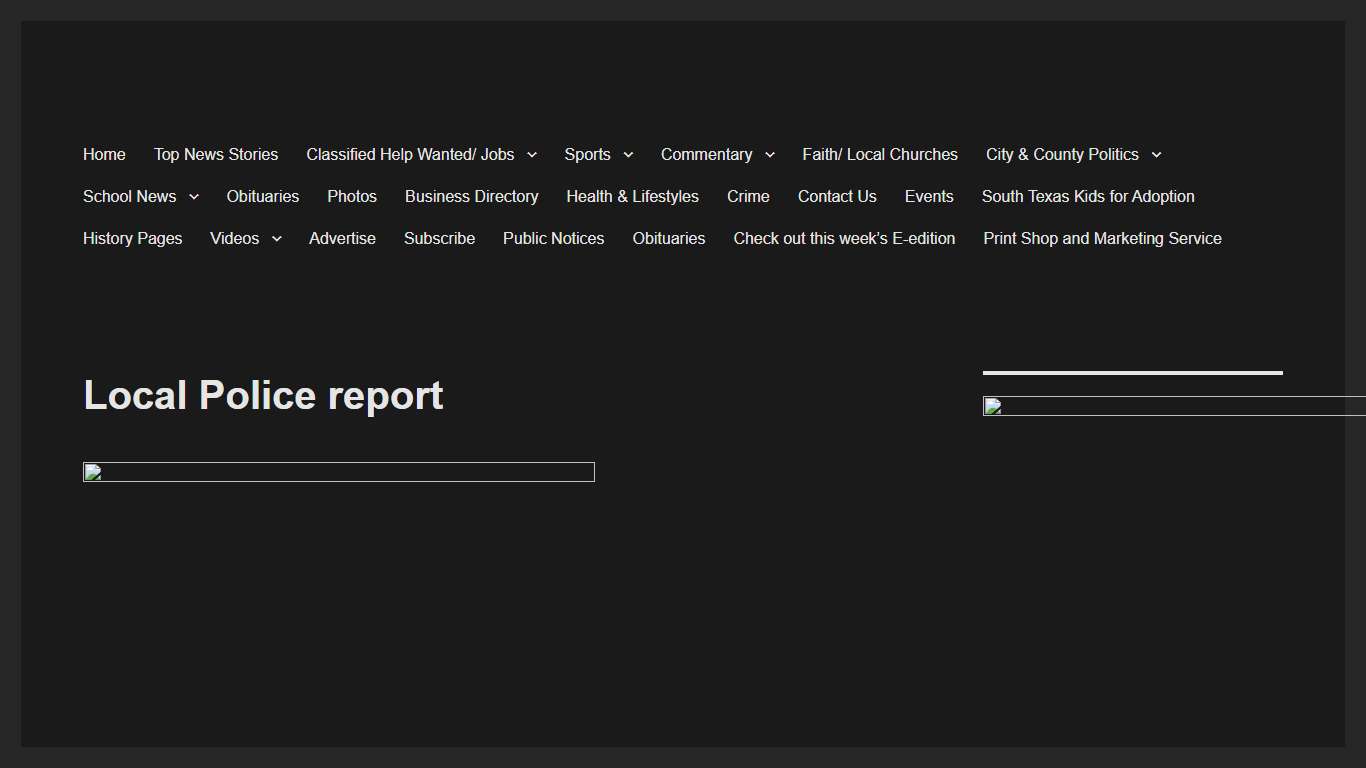Expand the School News submenu
Image resolution: width=1366 pixels, height=768 pixels.
pyautogui.click(x=193, y=197)
